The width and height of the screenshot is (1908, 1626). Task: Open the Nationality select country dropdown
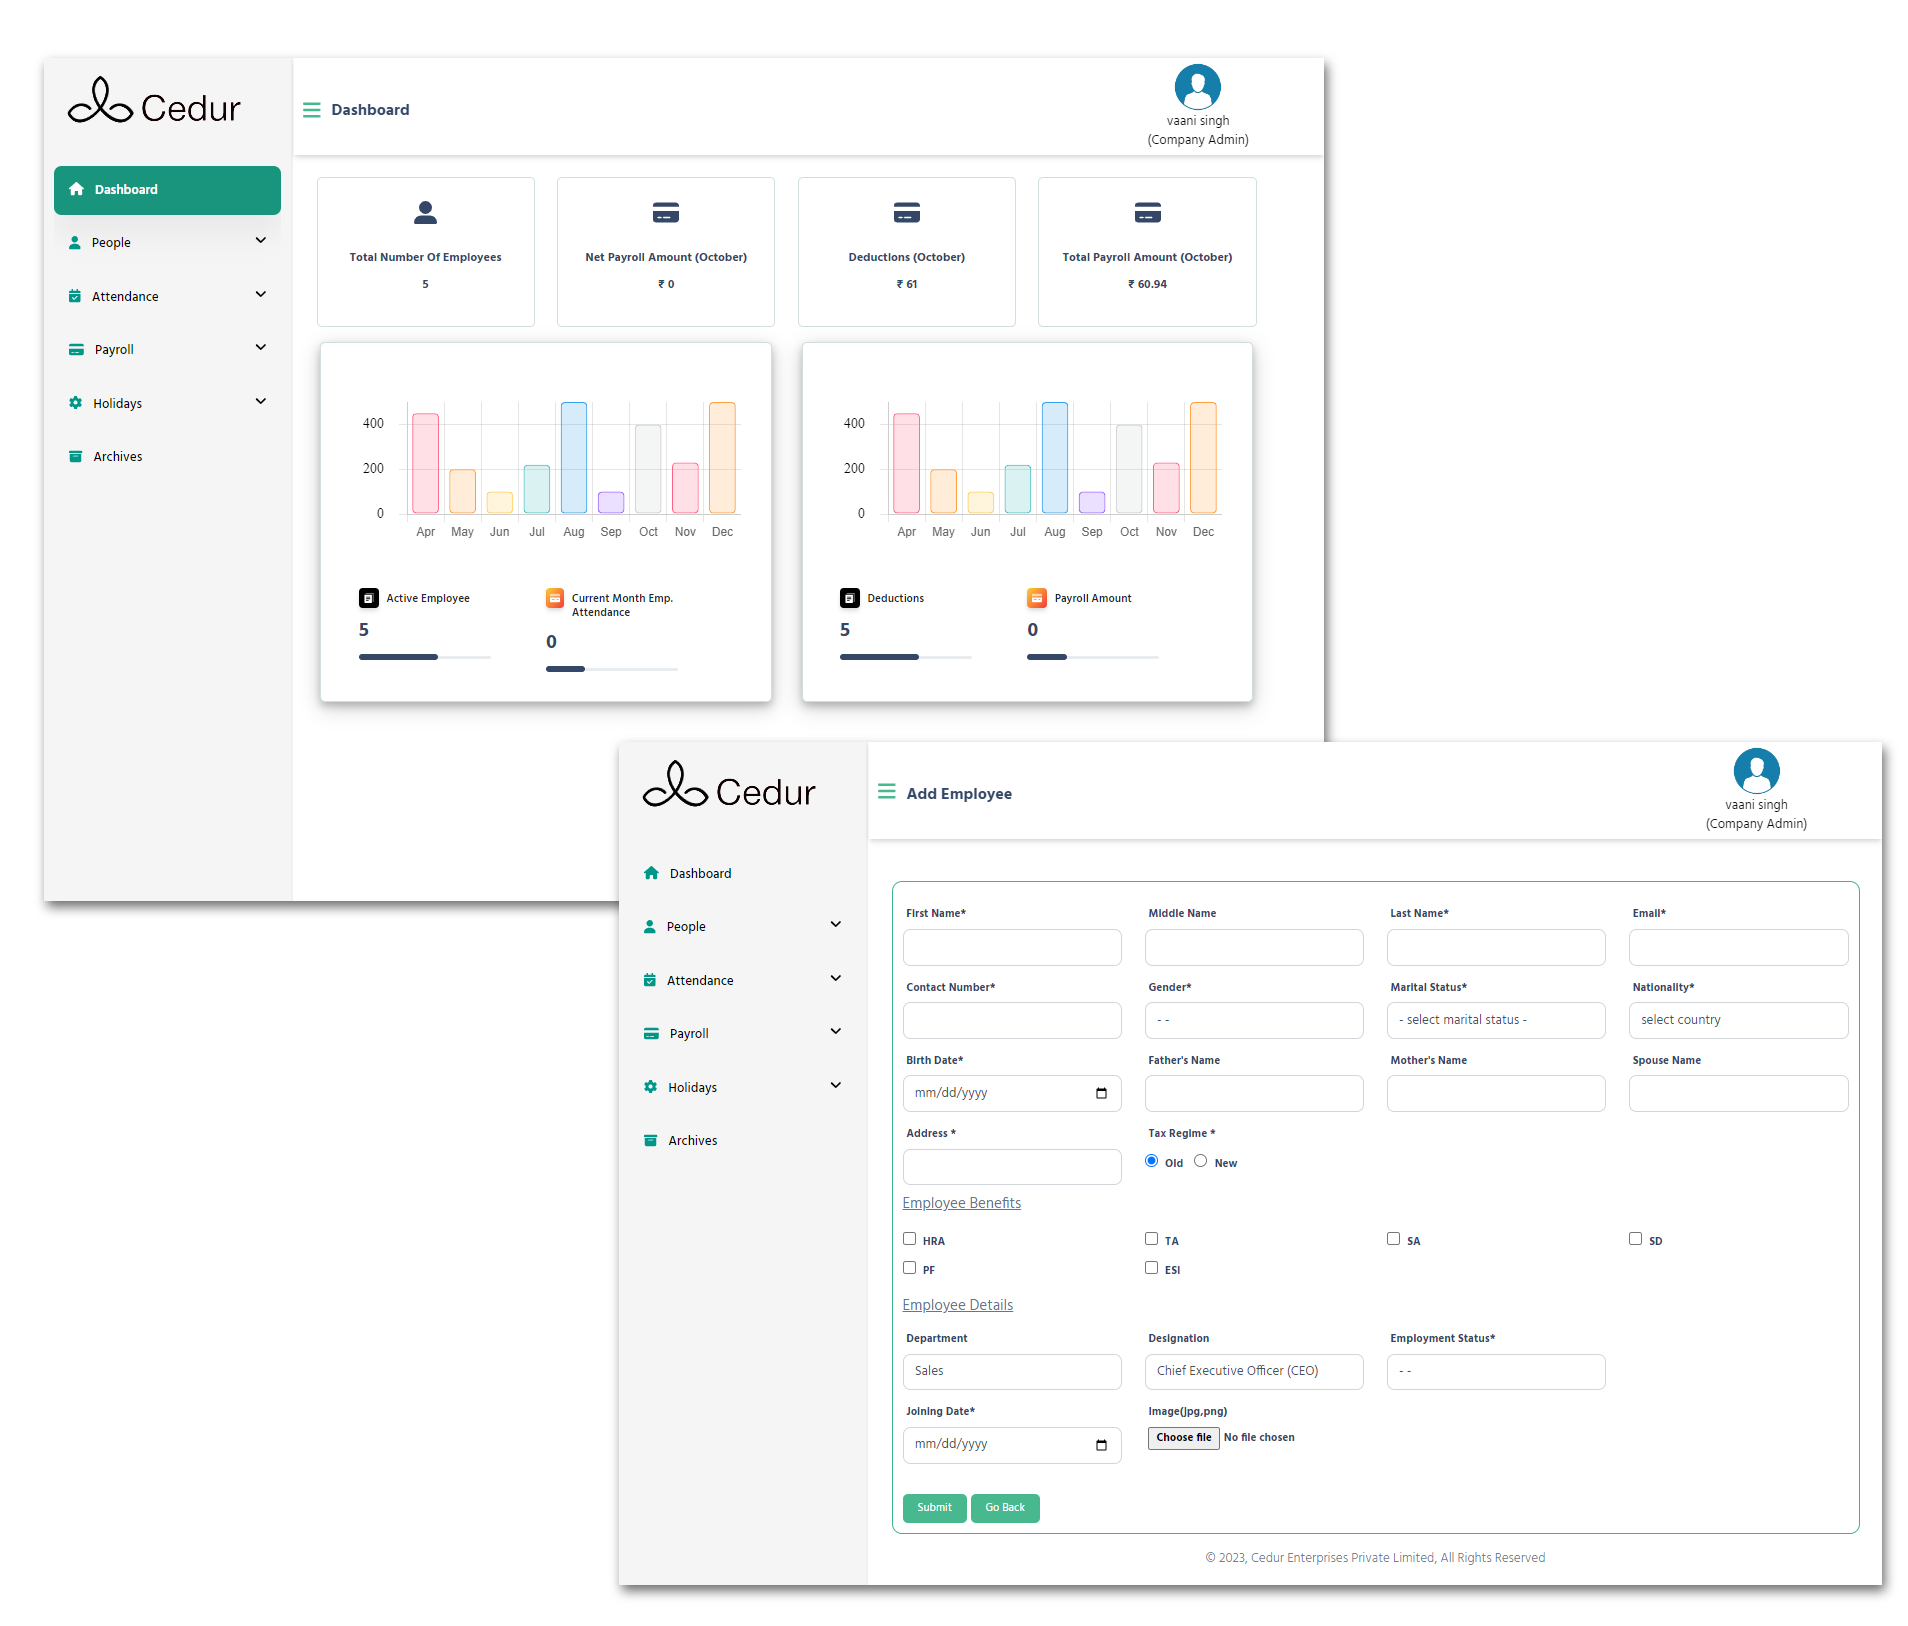(1738, 1020)
